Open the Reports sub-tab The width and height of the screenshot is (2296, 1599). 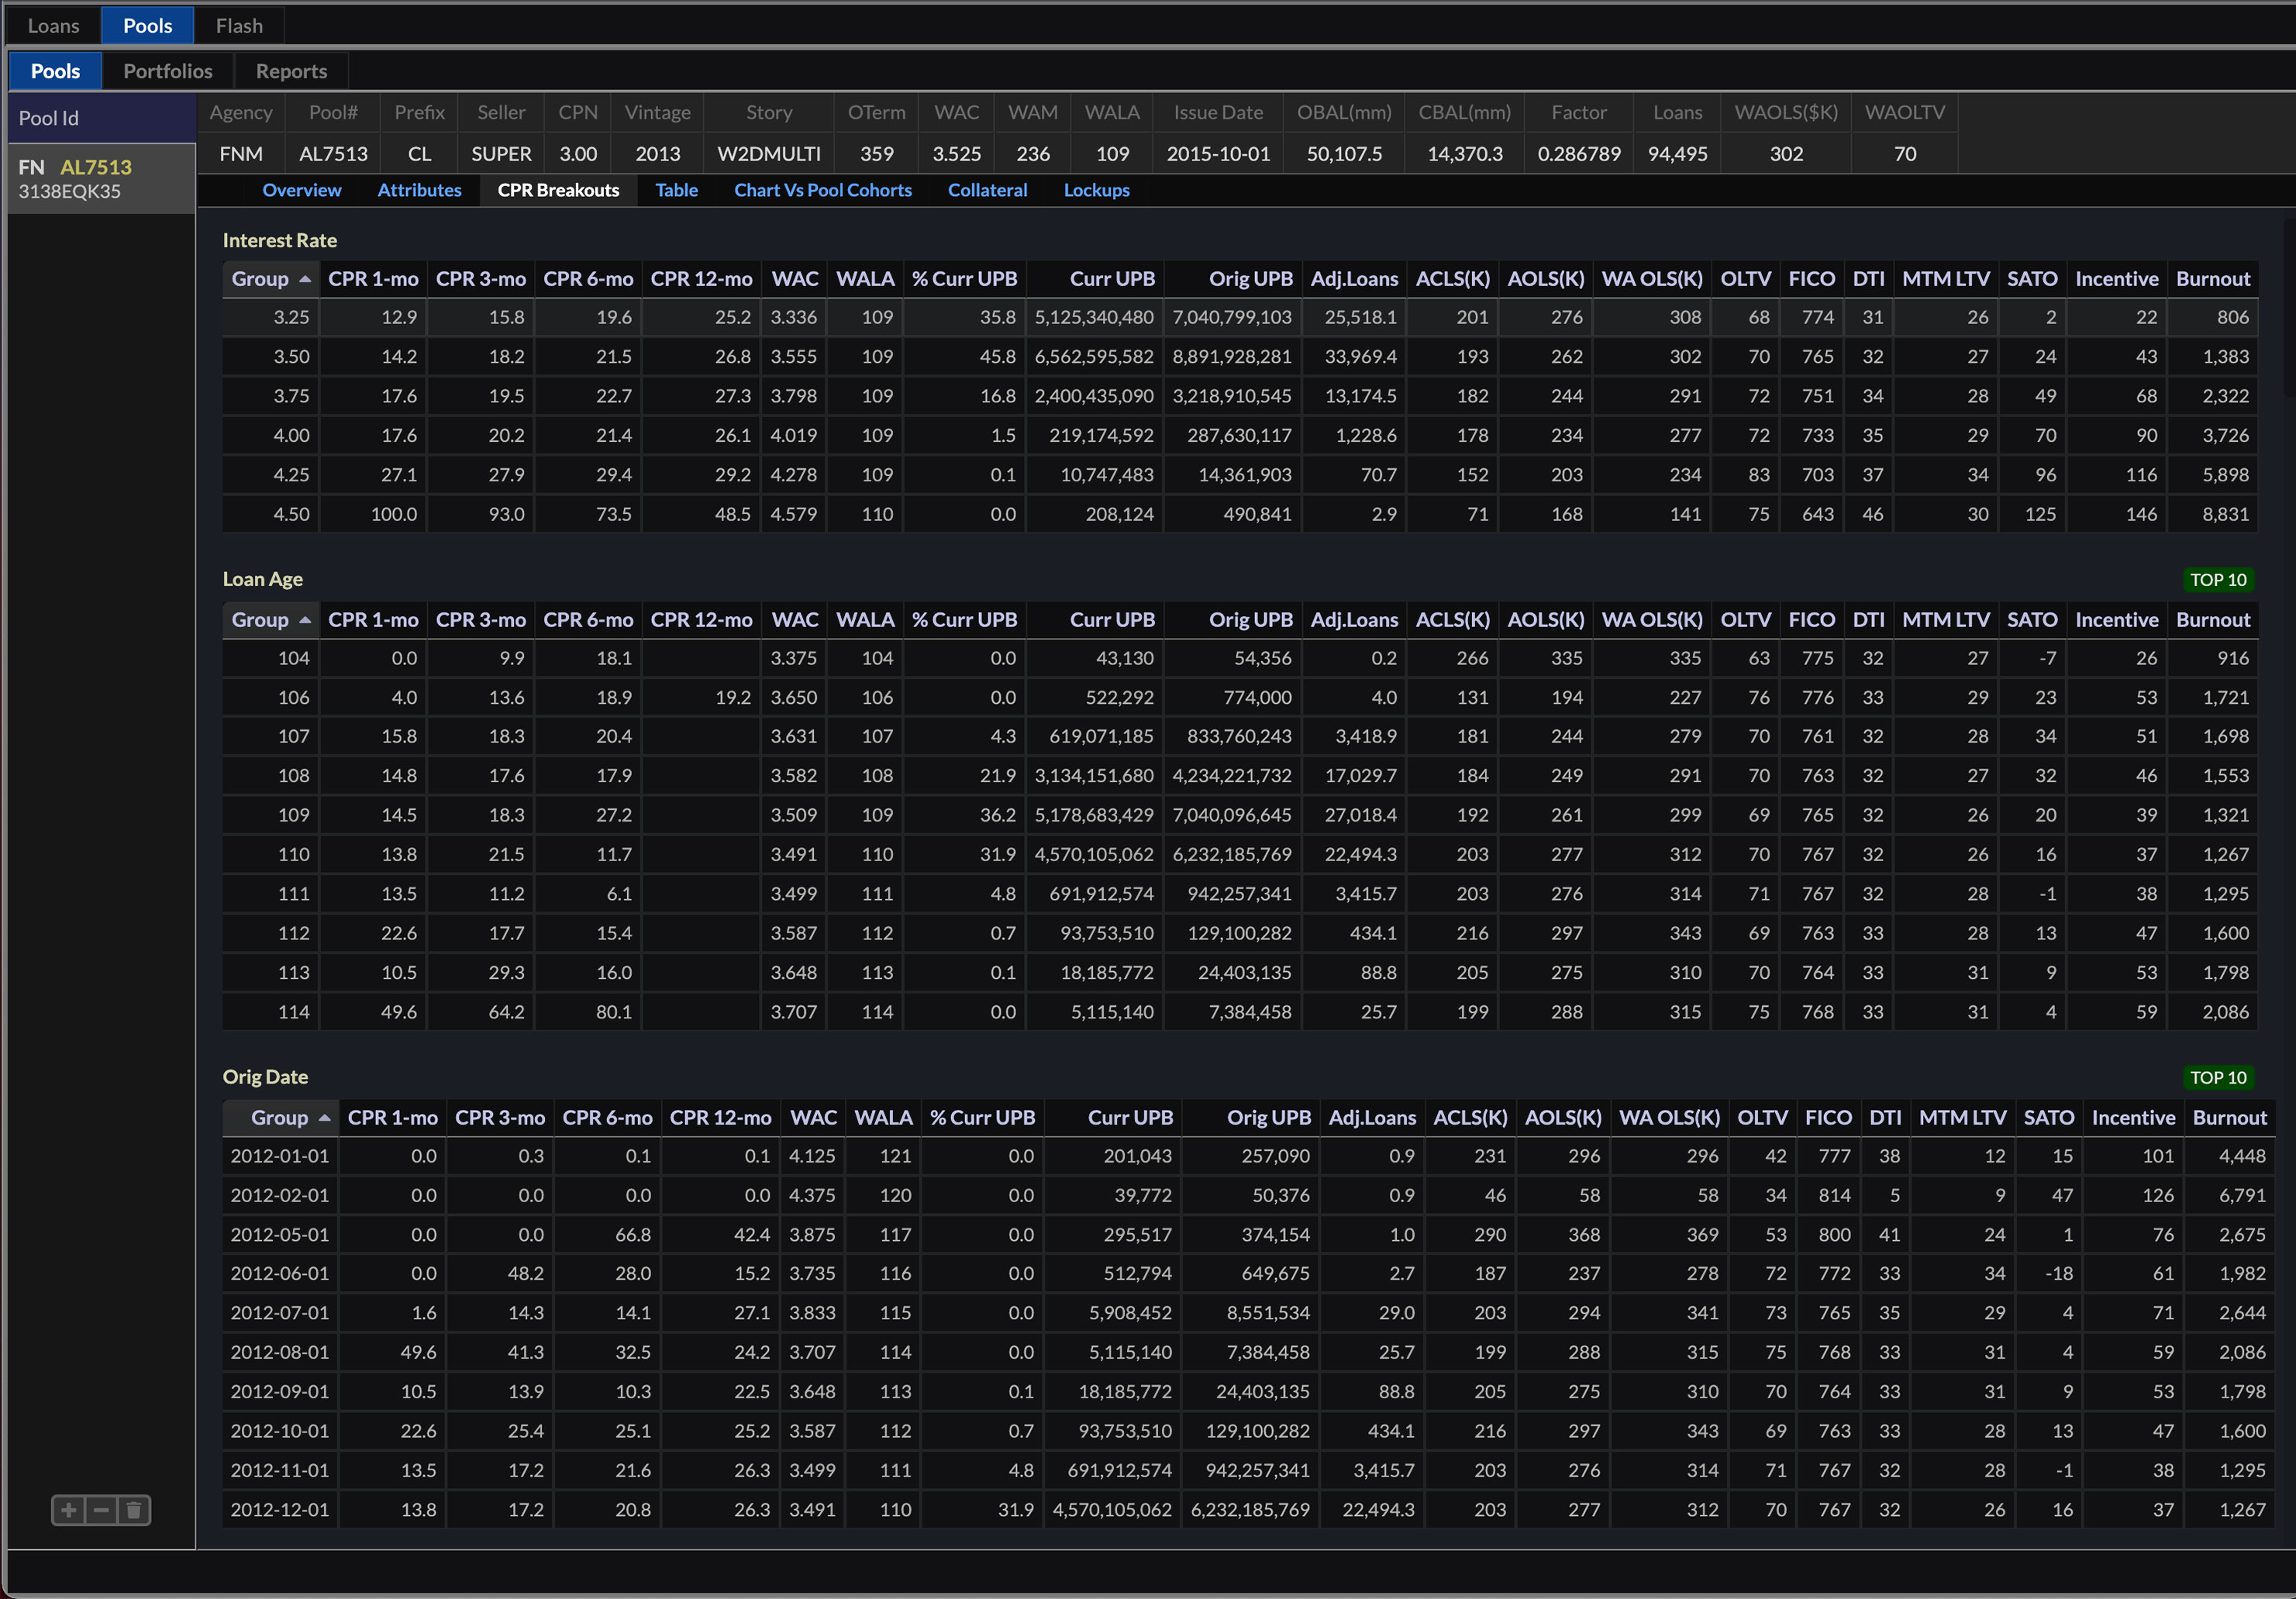click(291, 71)
